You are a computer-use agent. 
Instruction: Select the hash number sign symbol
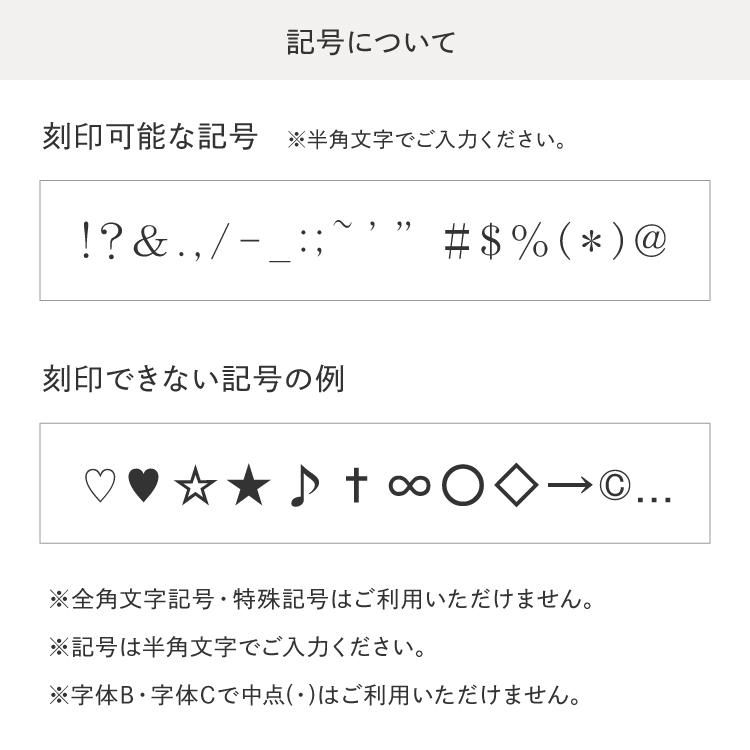click(x=456, y=242)
